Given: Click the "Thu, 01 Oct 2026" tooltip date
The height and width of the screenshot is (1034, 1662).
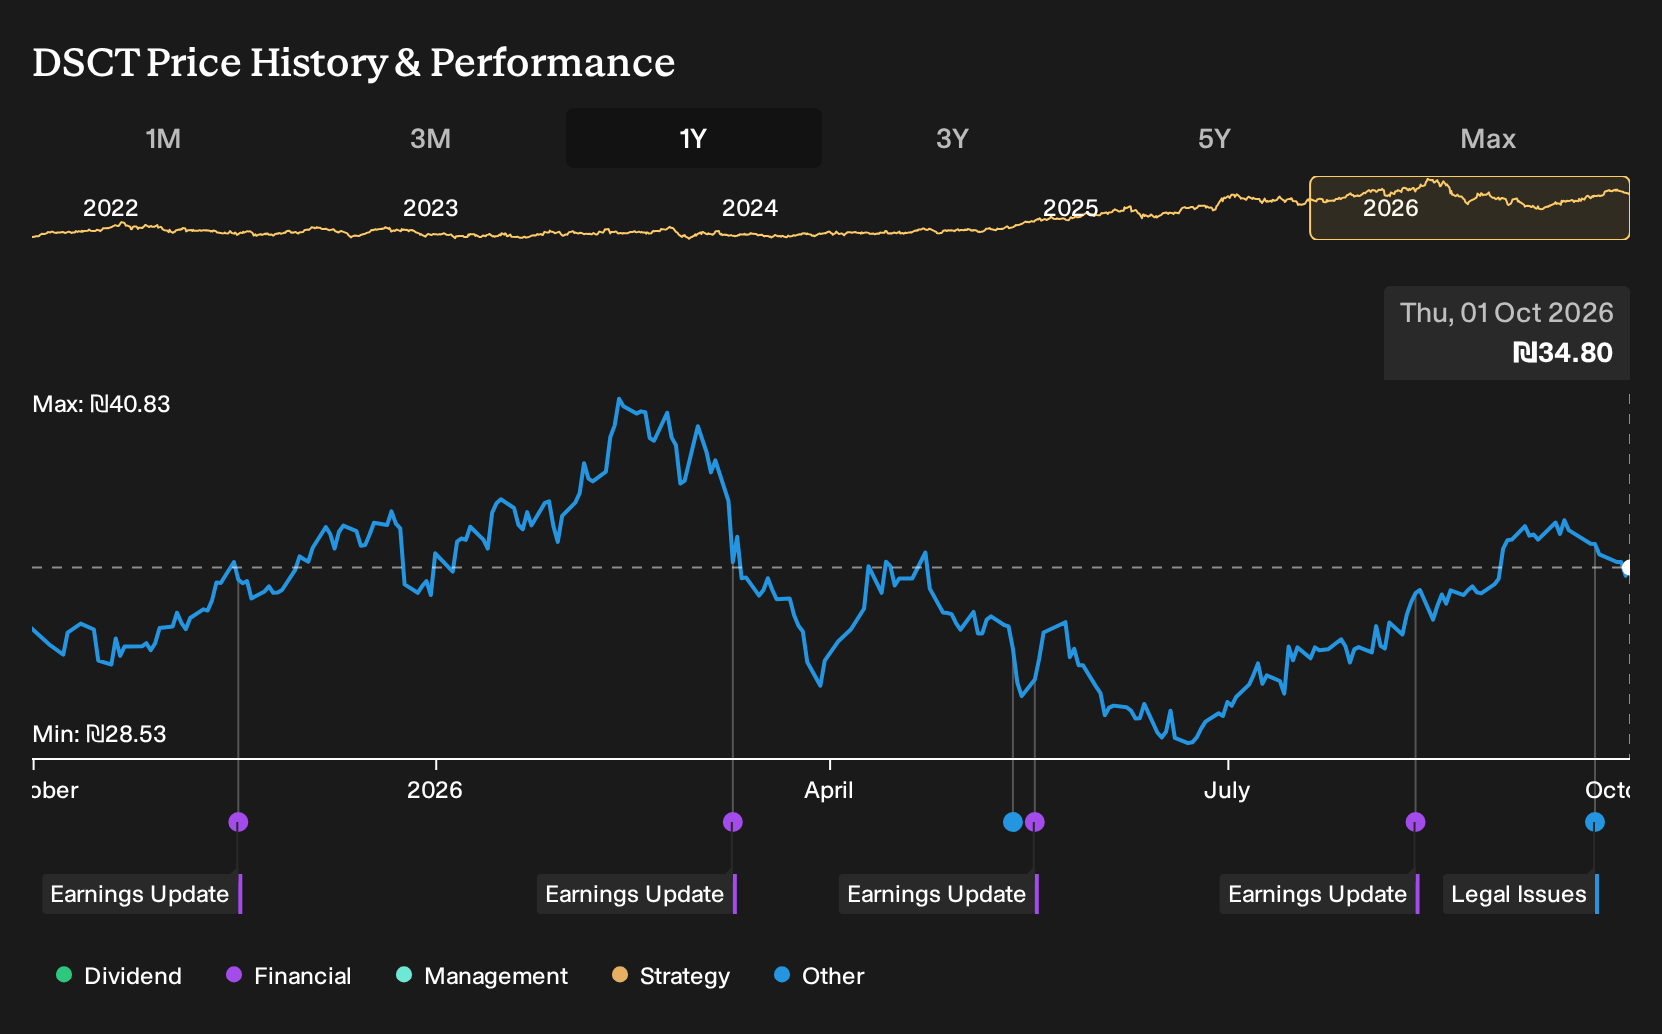Looking at the screenshot, I should pos(1506,313).
